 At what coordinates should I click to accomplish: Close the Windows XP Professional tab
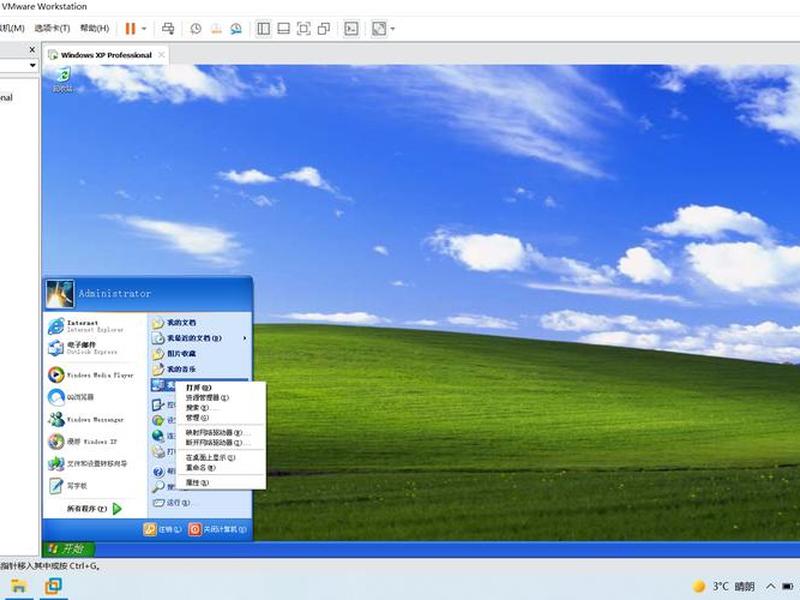[161, 55]
